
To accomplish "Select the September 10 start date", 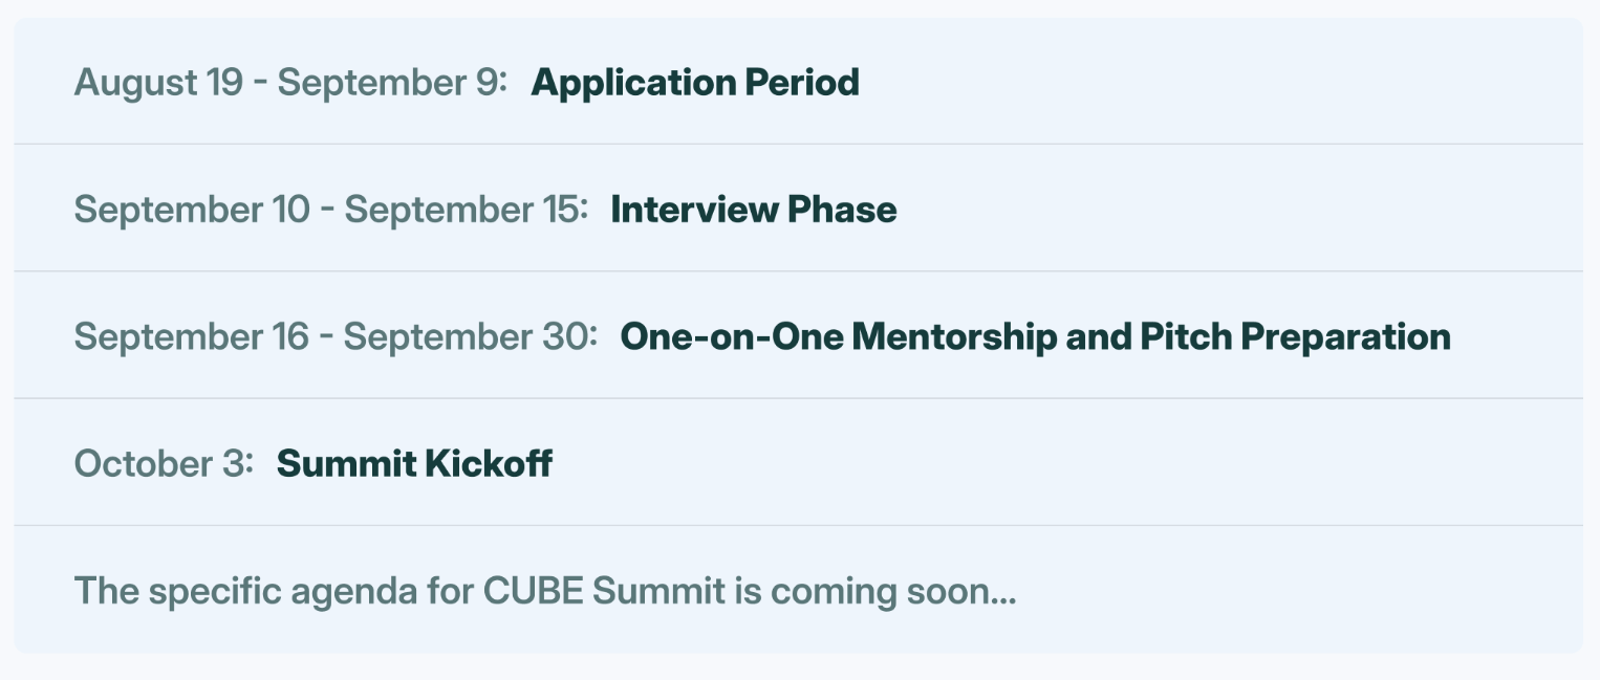I will pyautogui.click(x=192, y=209).
